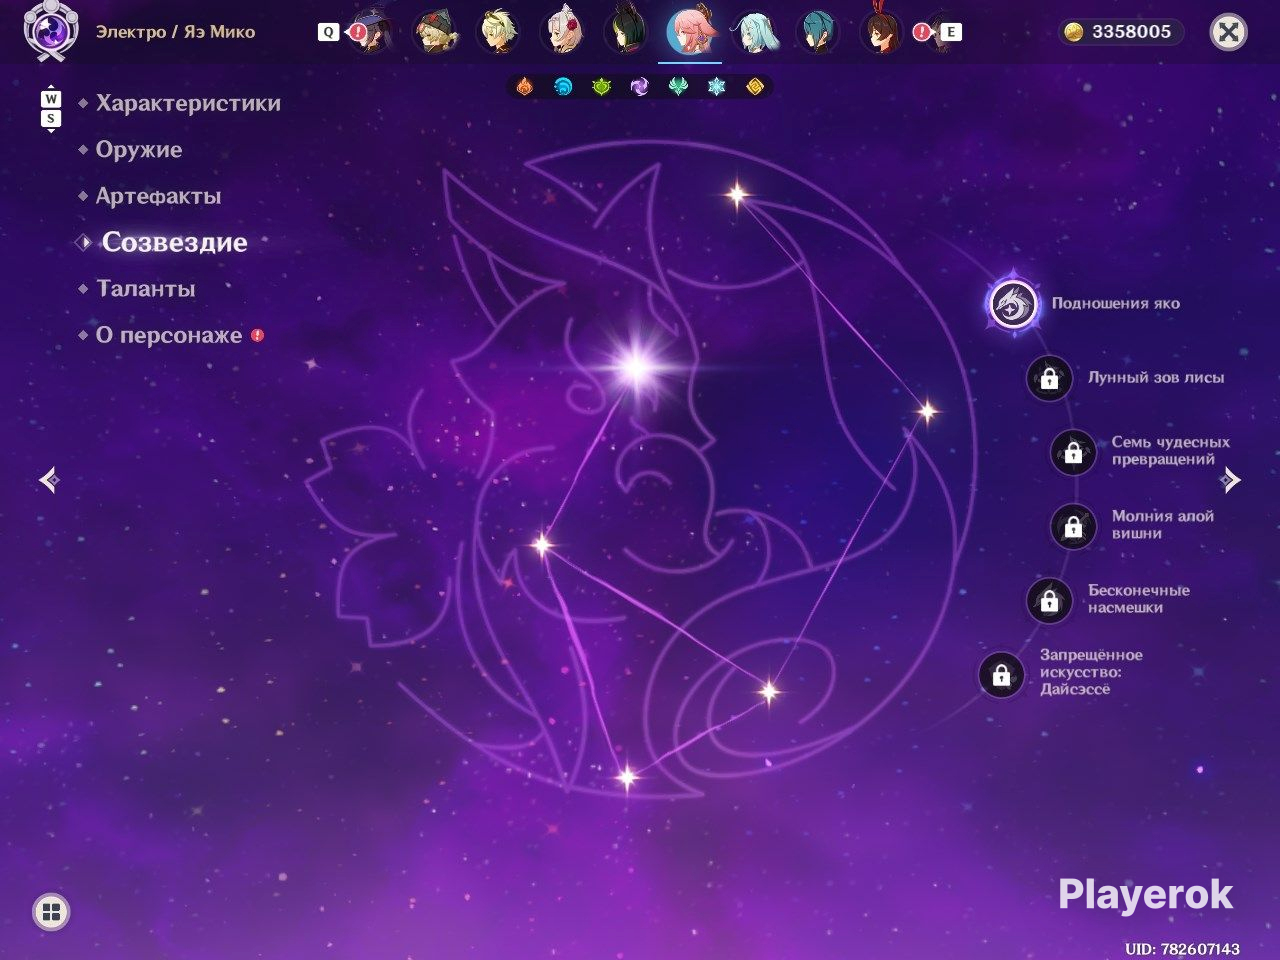The height and width of the screenshot is (960, 1280).
Task: Open the Характеристики section
Action: (x=188, y=103)
